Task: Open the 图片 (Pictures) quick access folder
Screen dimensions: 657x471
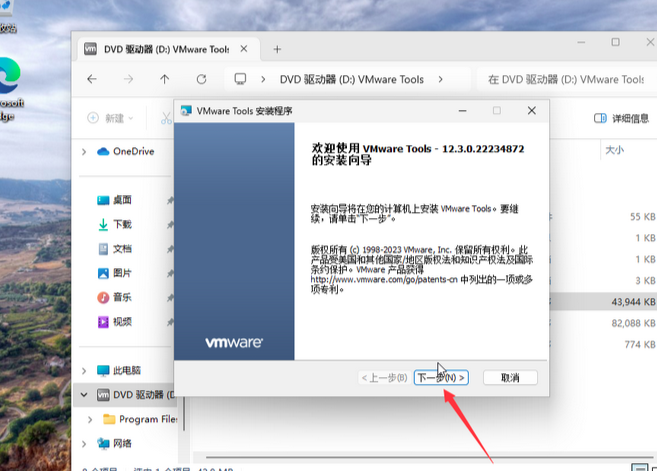Action: 121,273
